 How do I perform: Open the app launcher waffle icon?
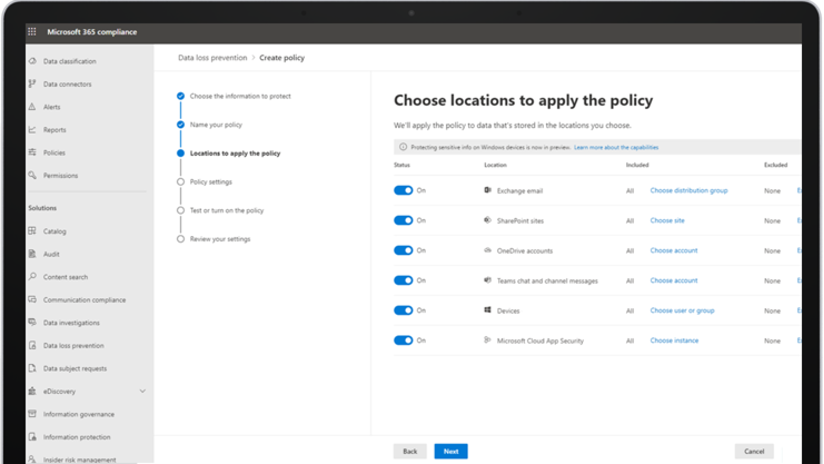pos(32,32)
